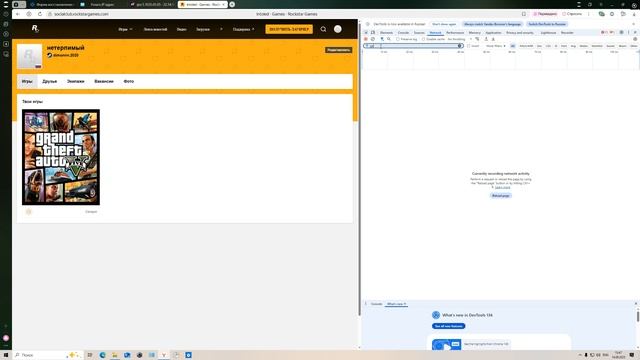Click Don't show again in the info bar

tap(444, 24)
